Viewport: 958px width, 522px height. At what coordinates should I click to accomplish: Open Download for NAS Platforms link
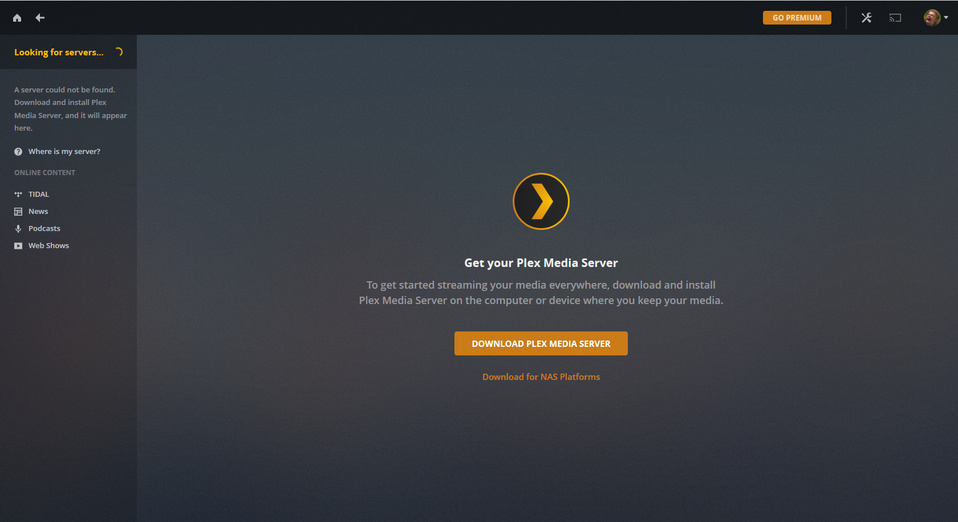(541, 377)
